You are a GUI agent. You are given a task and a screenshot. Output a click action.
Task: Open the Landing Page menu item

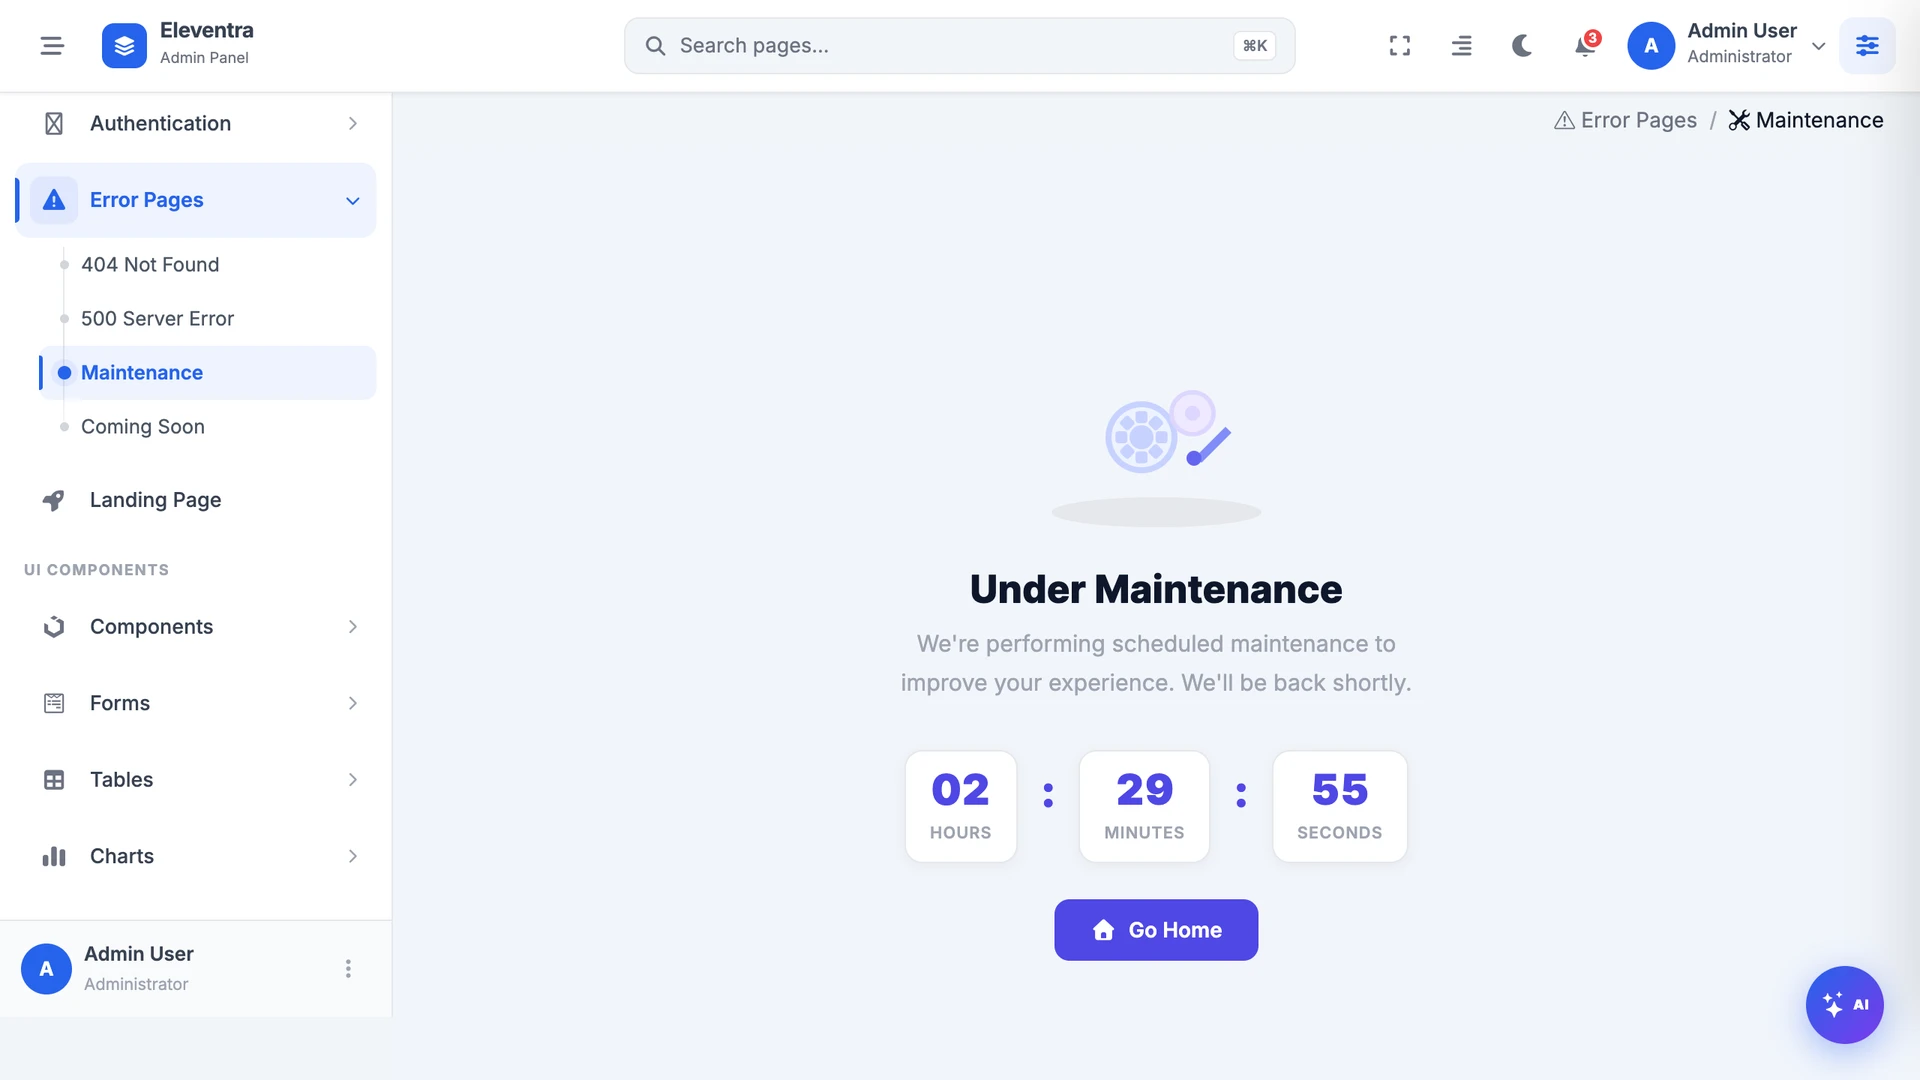click(x=196, y=500)
